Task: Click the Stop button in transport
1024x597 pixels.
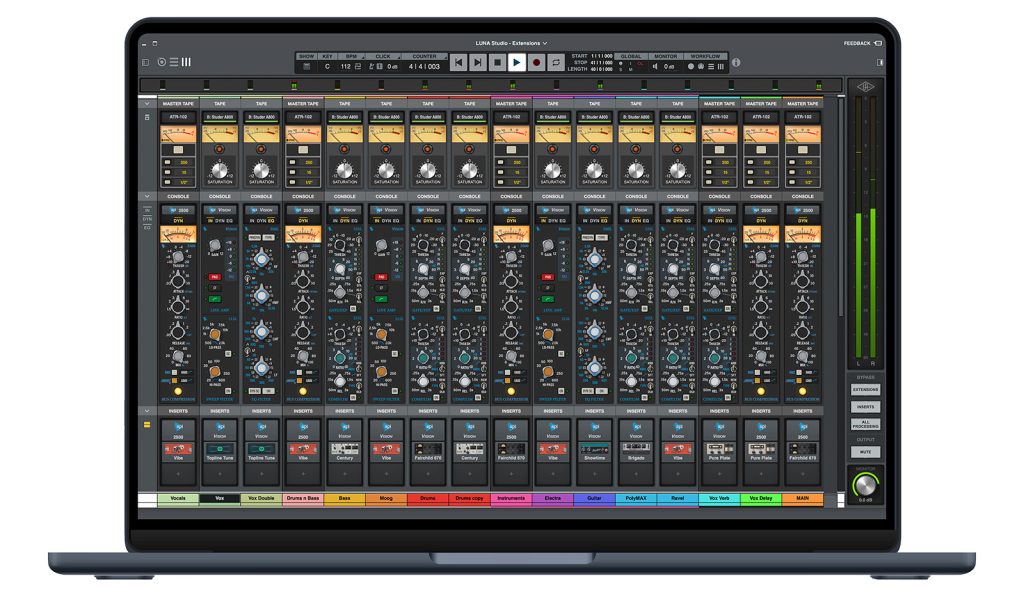Action: 498,63
